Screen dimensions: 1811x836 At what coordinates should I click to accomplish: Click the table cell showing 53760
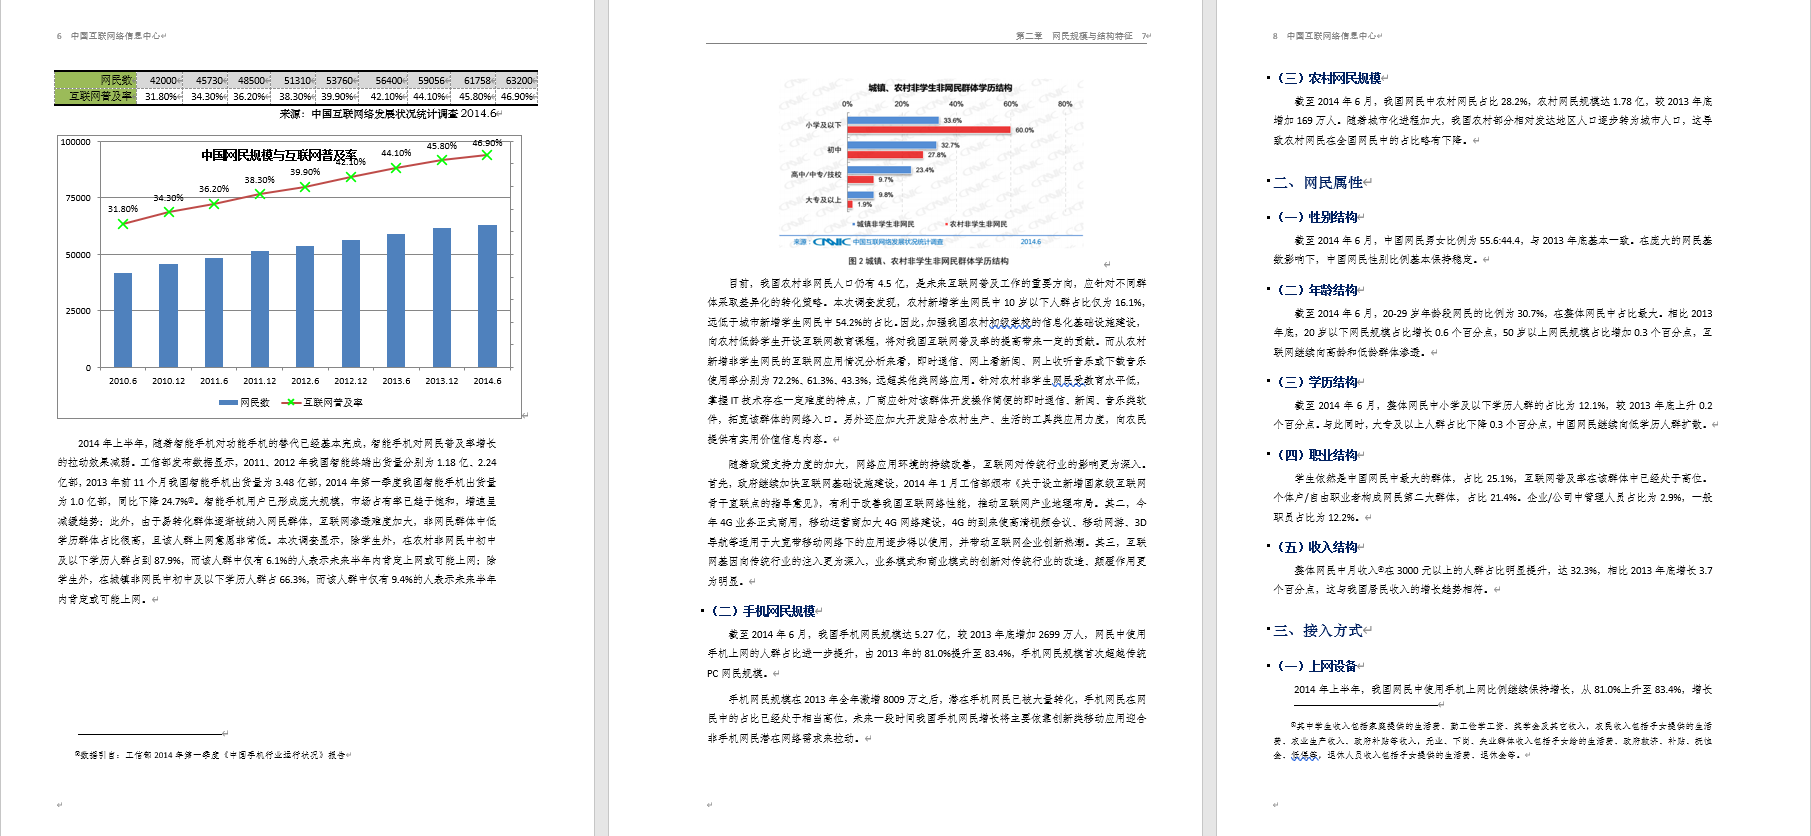(x=338, y=80)
